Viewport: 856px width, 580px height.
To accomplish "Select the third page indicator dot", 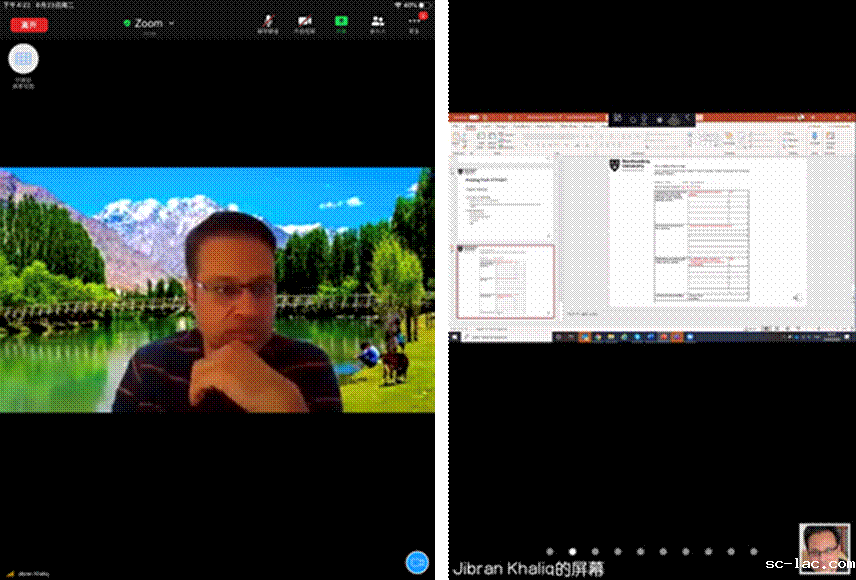I will pos(595,551).
